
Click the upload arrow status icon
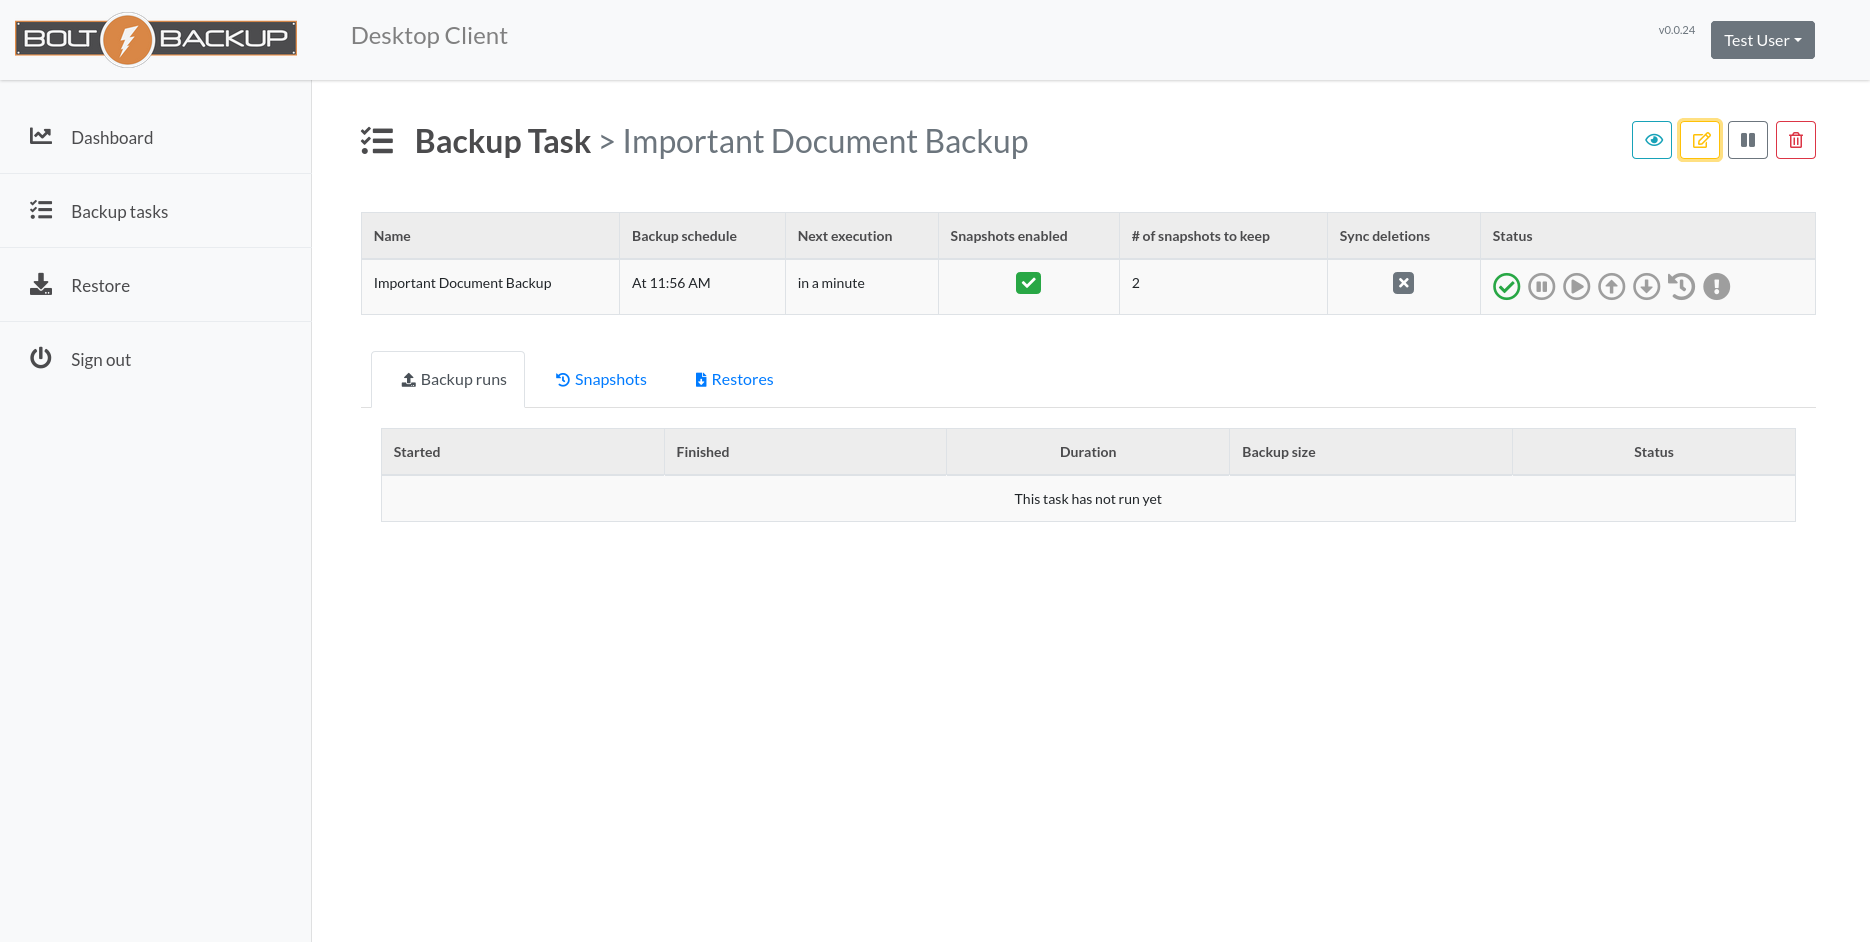pos(1611,287)
